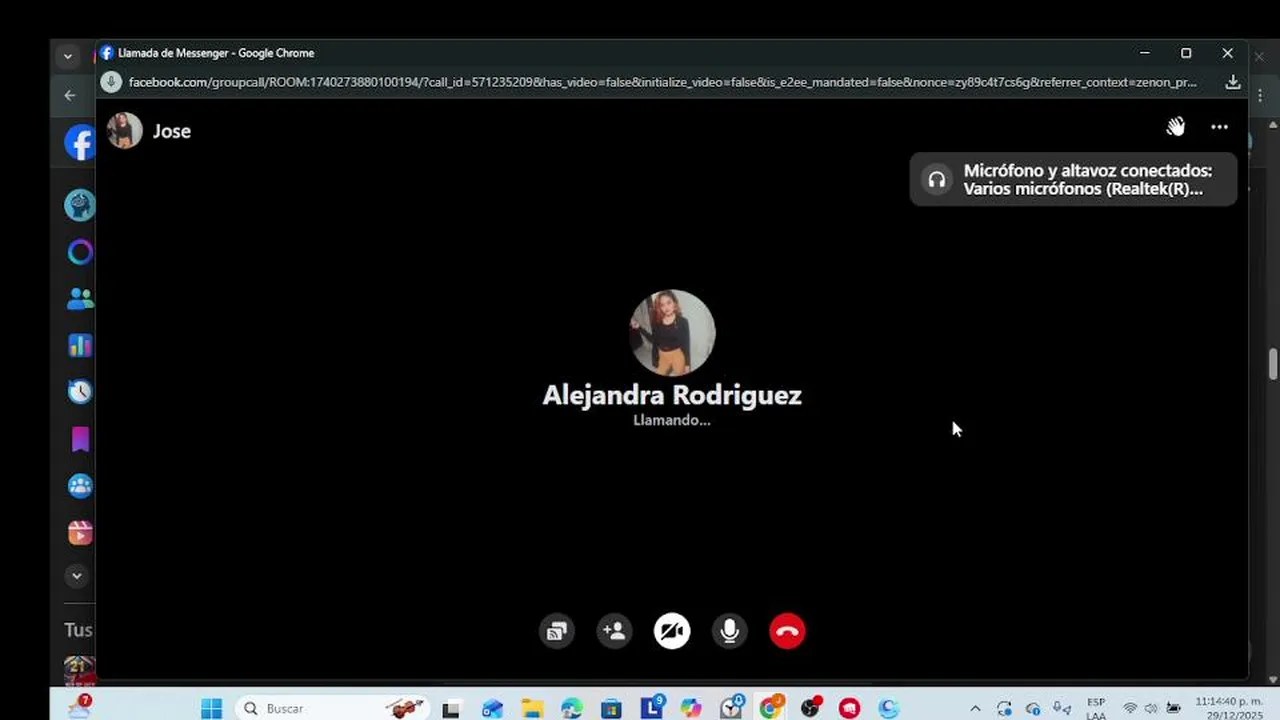Open File Explorer from the taskbar
Viewport: 1280px width, 720px height.
click(532, 708)
